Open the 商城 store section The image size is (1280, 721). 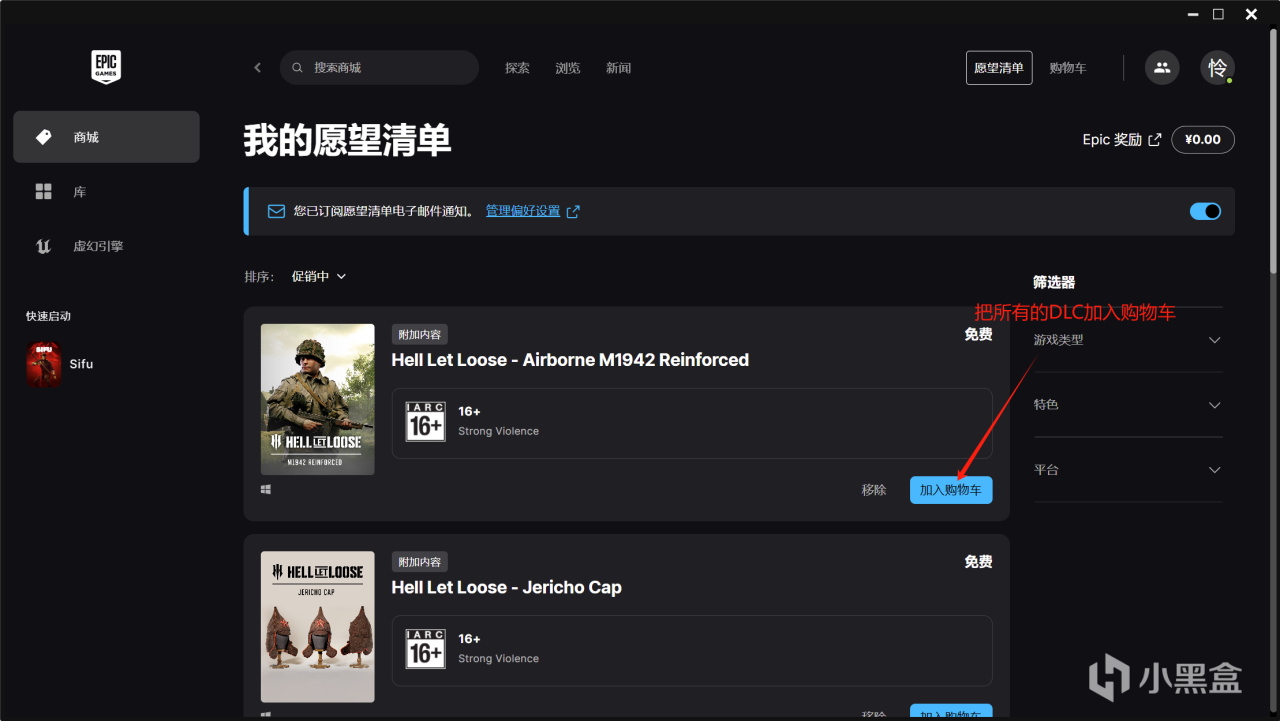tap(106, 137)
